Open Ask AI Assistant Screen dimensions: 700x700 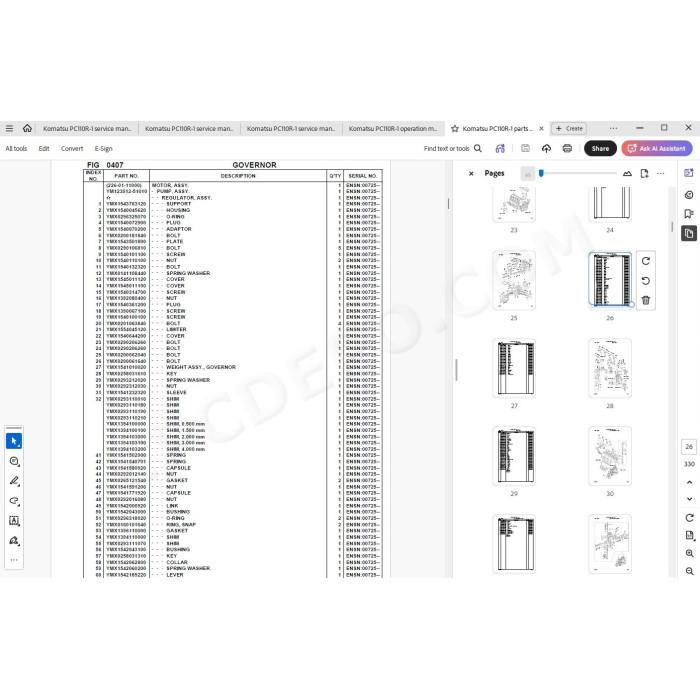(x=657, y=149)
